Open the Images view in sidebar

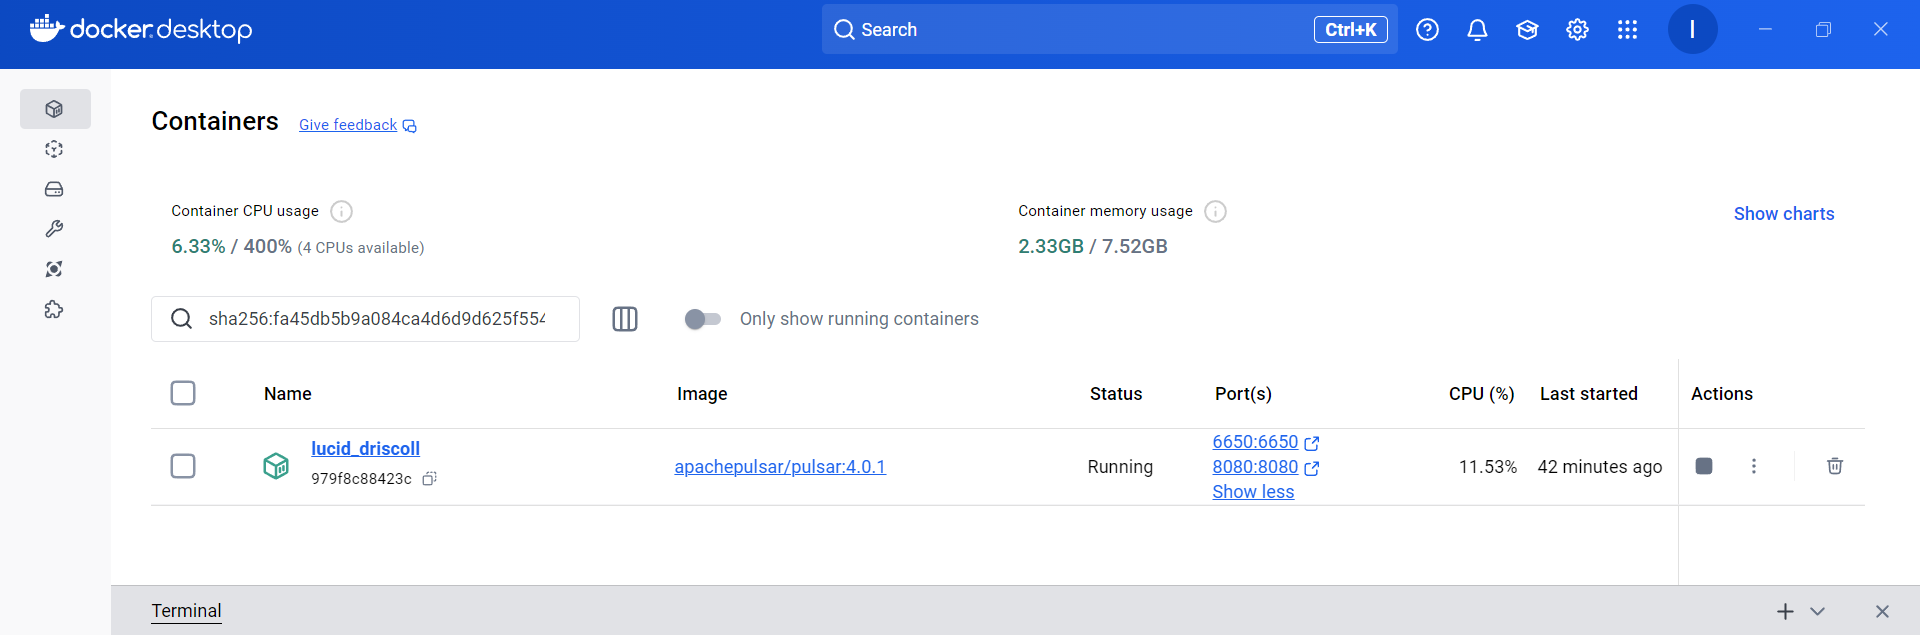(x=55, y=149)
